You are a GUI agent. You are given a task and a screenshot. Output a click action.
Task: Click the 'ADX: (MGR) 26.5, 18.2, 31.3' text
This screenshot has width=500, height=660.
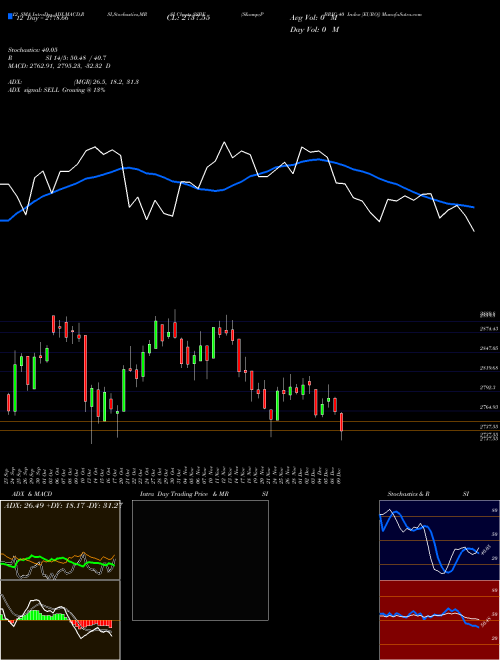[74, 82]
